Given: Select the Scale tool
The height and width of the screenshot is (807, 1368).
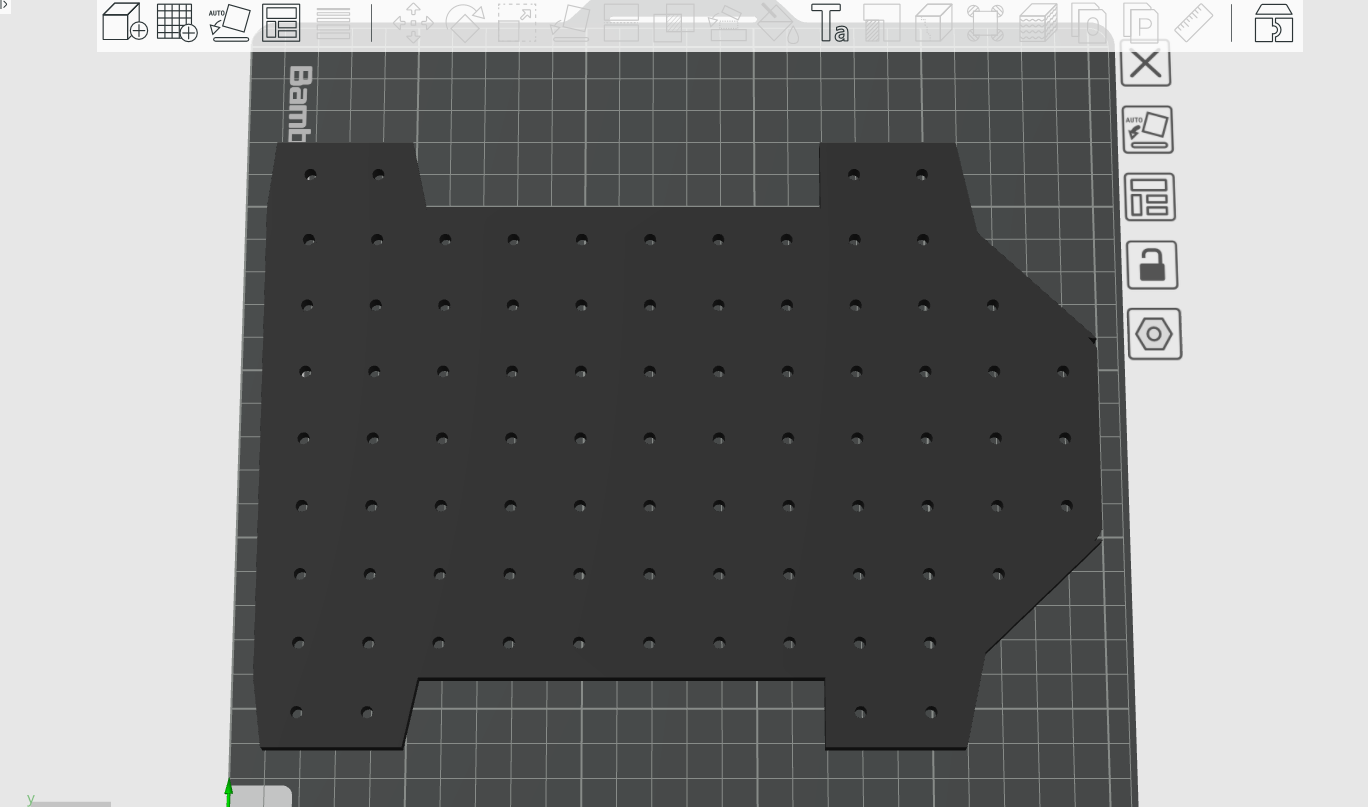Looking at the screenshot, I should [516, 22].
